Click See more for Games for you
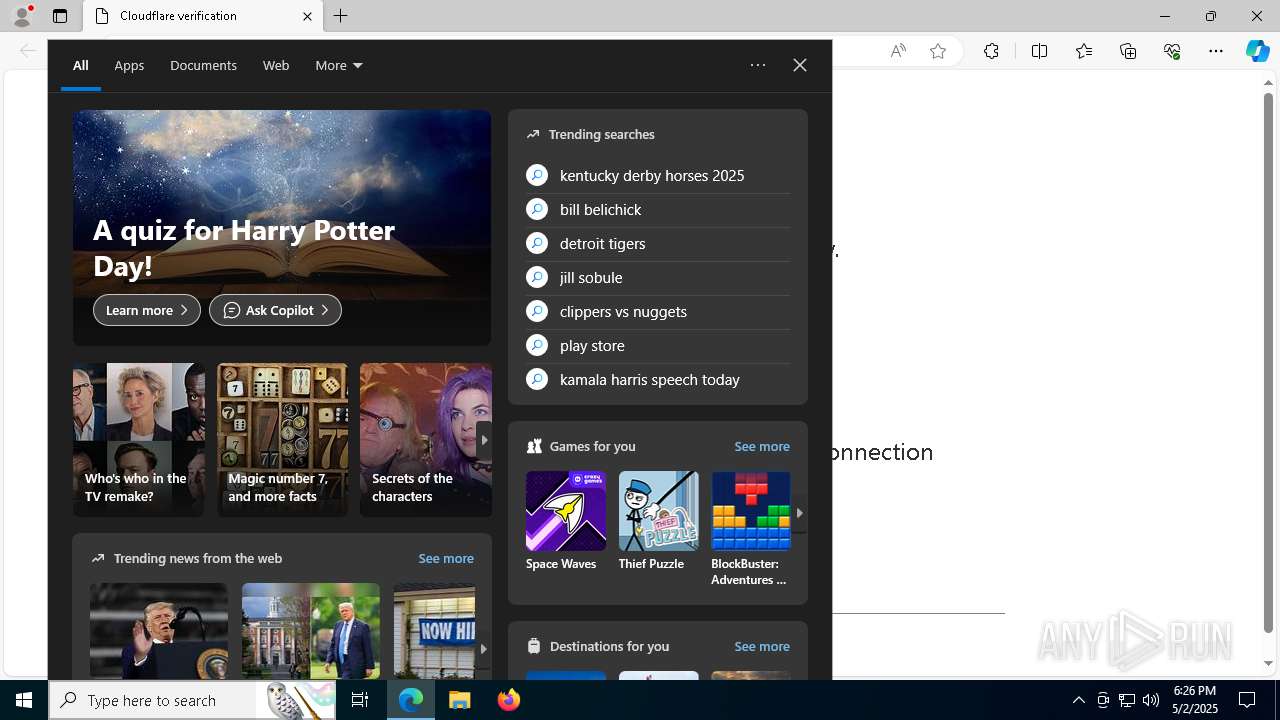 click(x=762, y=447)
